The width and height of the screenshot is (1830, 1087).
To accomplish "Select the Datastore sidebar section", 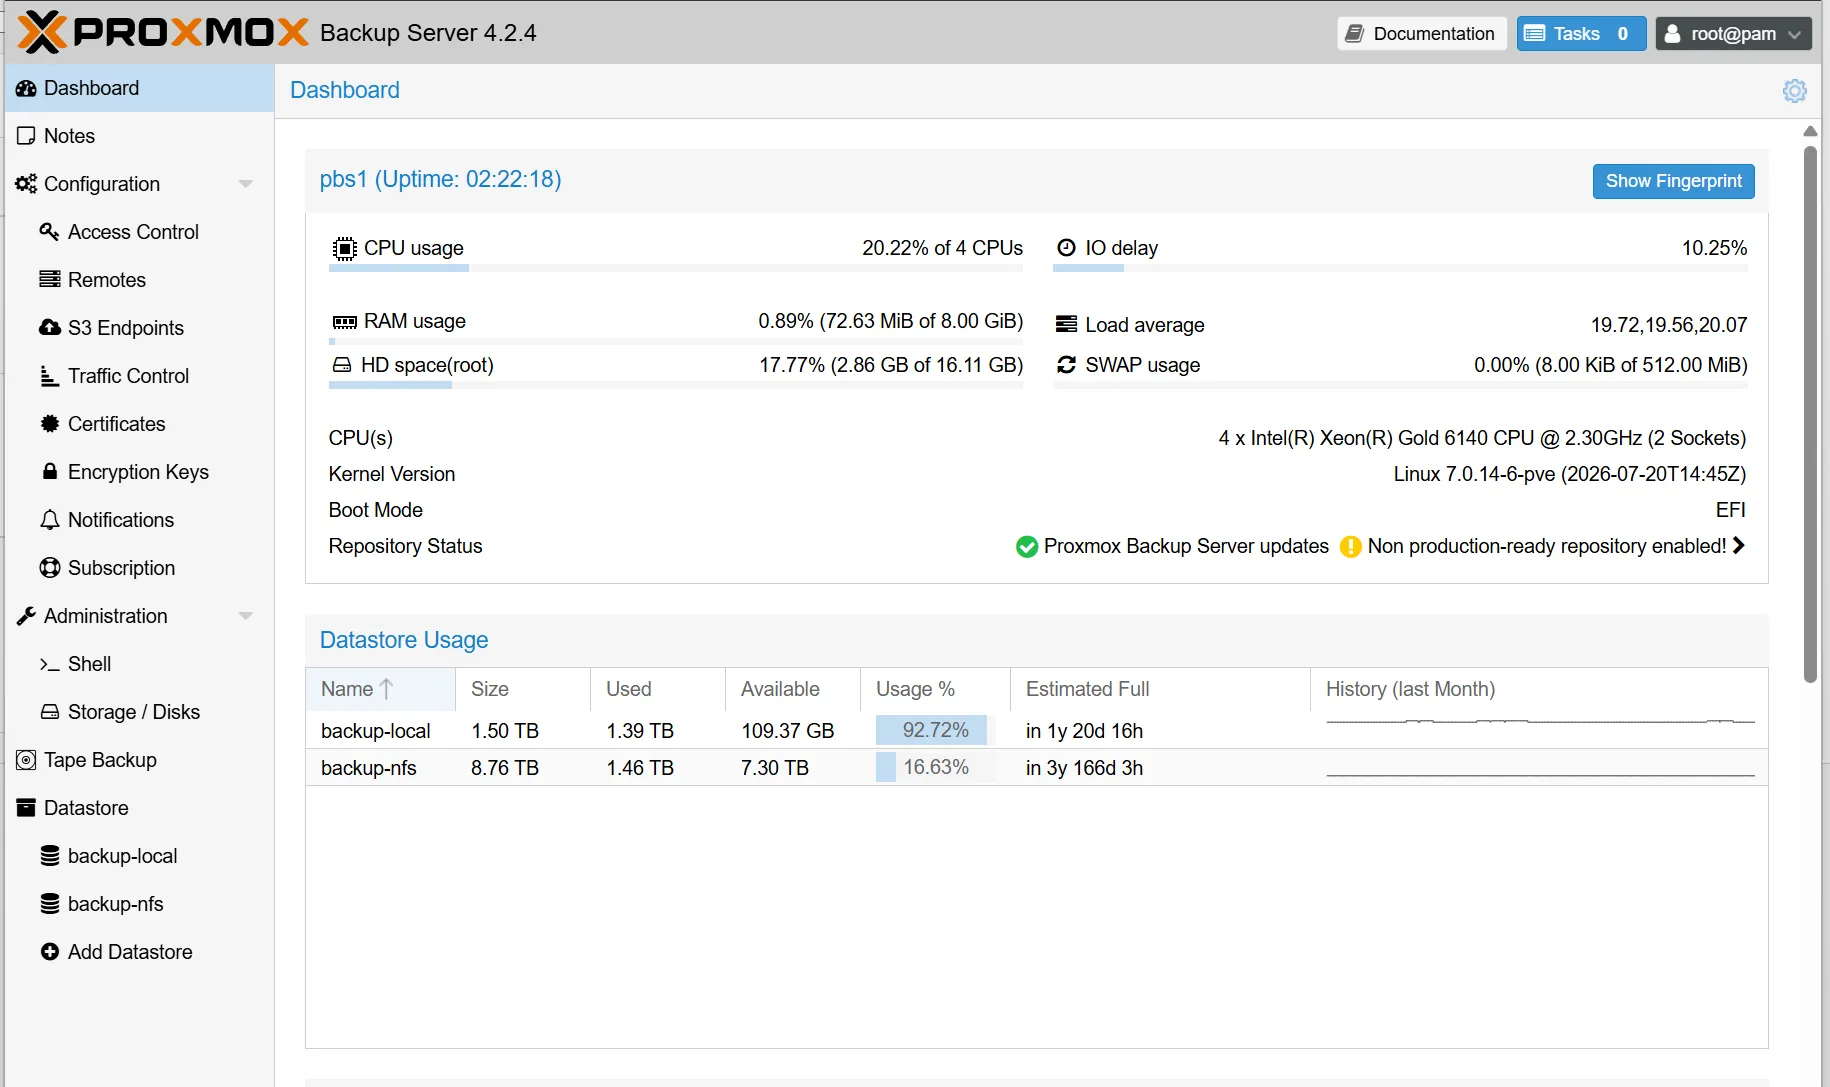I will pos(139,808).
